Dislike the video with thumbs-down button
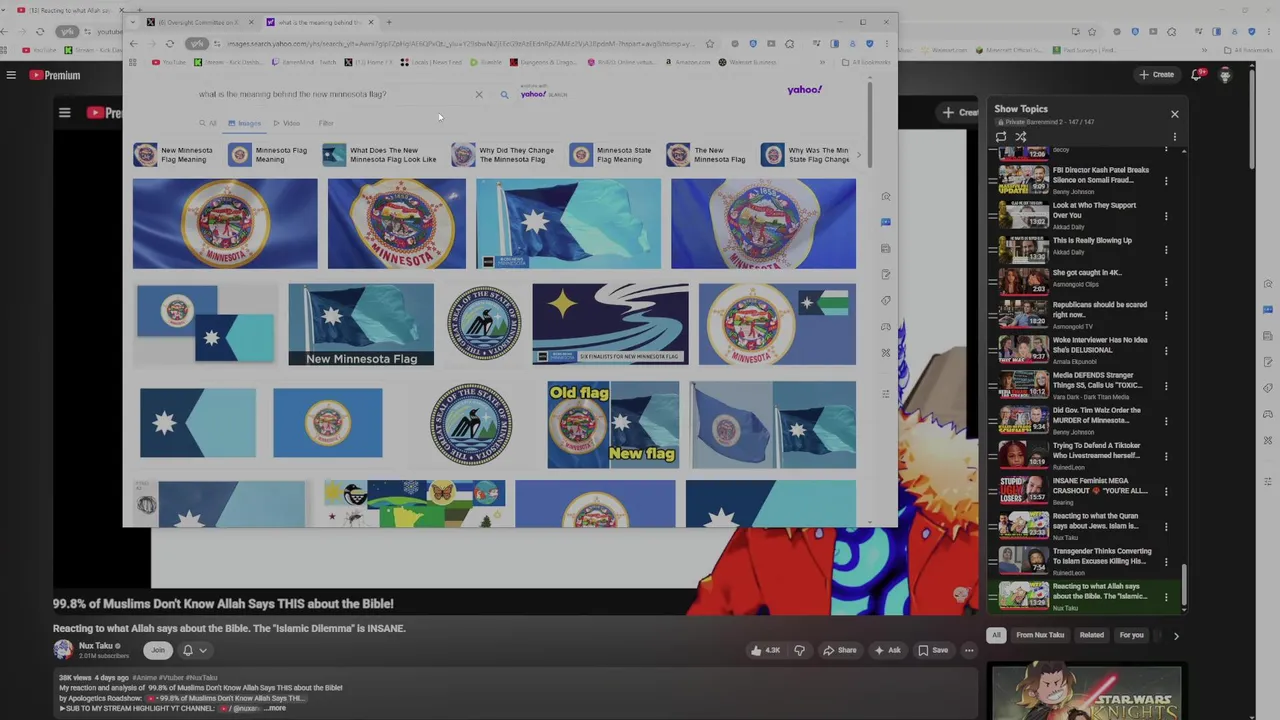The width and height of the screenshot is (1280, 720). (799, 650)
